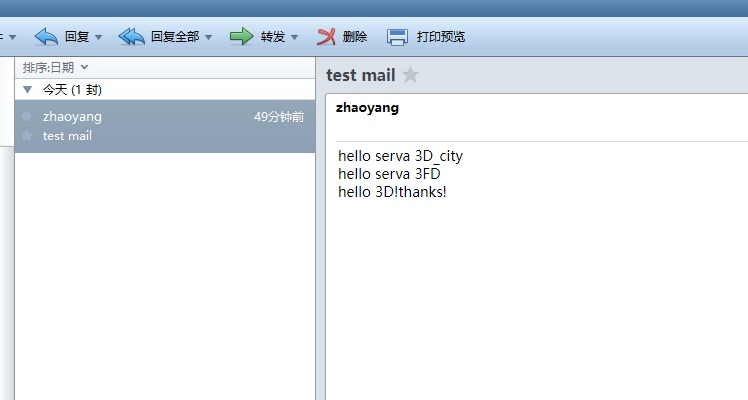Screen dimensions: 748x400
Task: Select the zhaoyang test mail message
Action: click(x=165, y=126)
